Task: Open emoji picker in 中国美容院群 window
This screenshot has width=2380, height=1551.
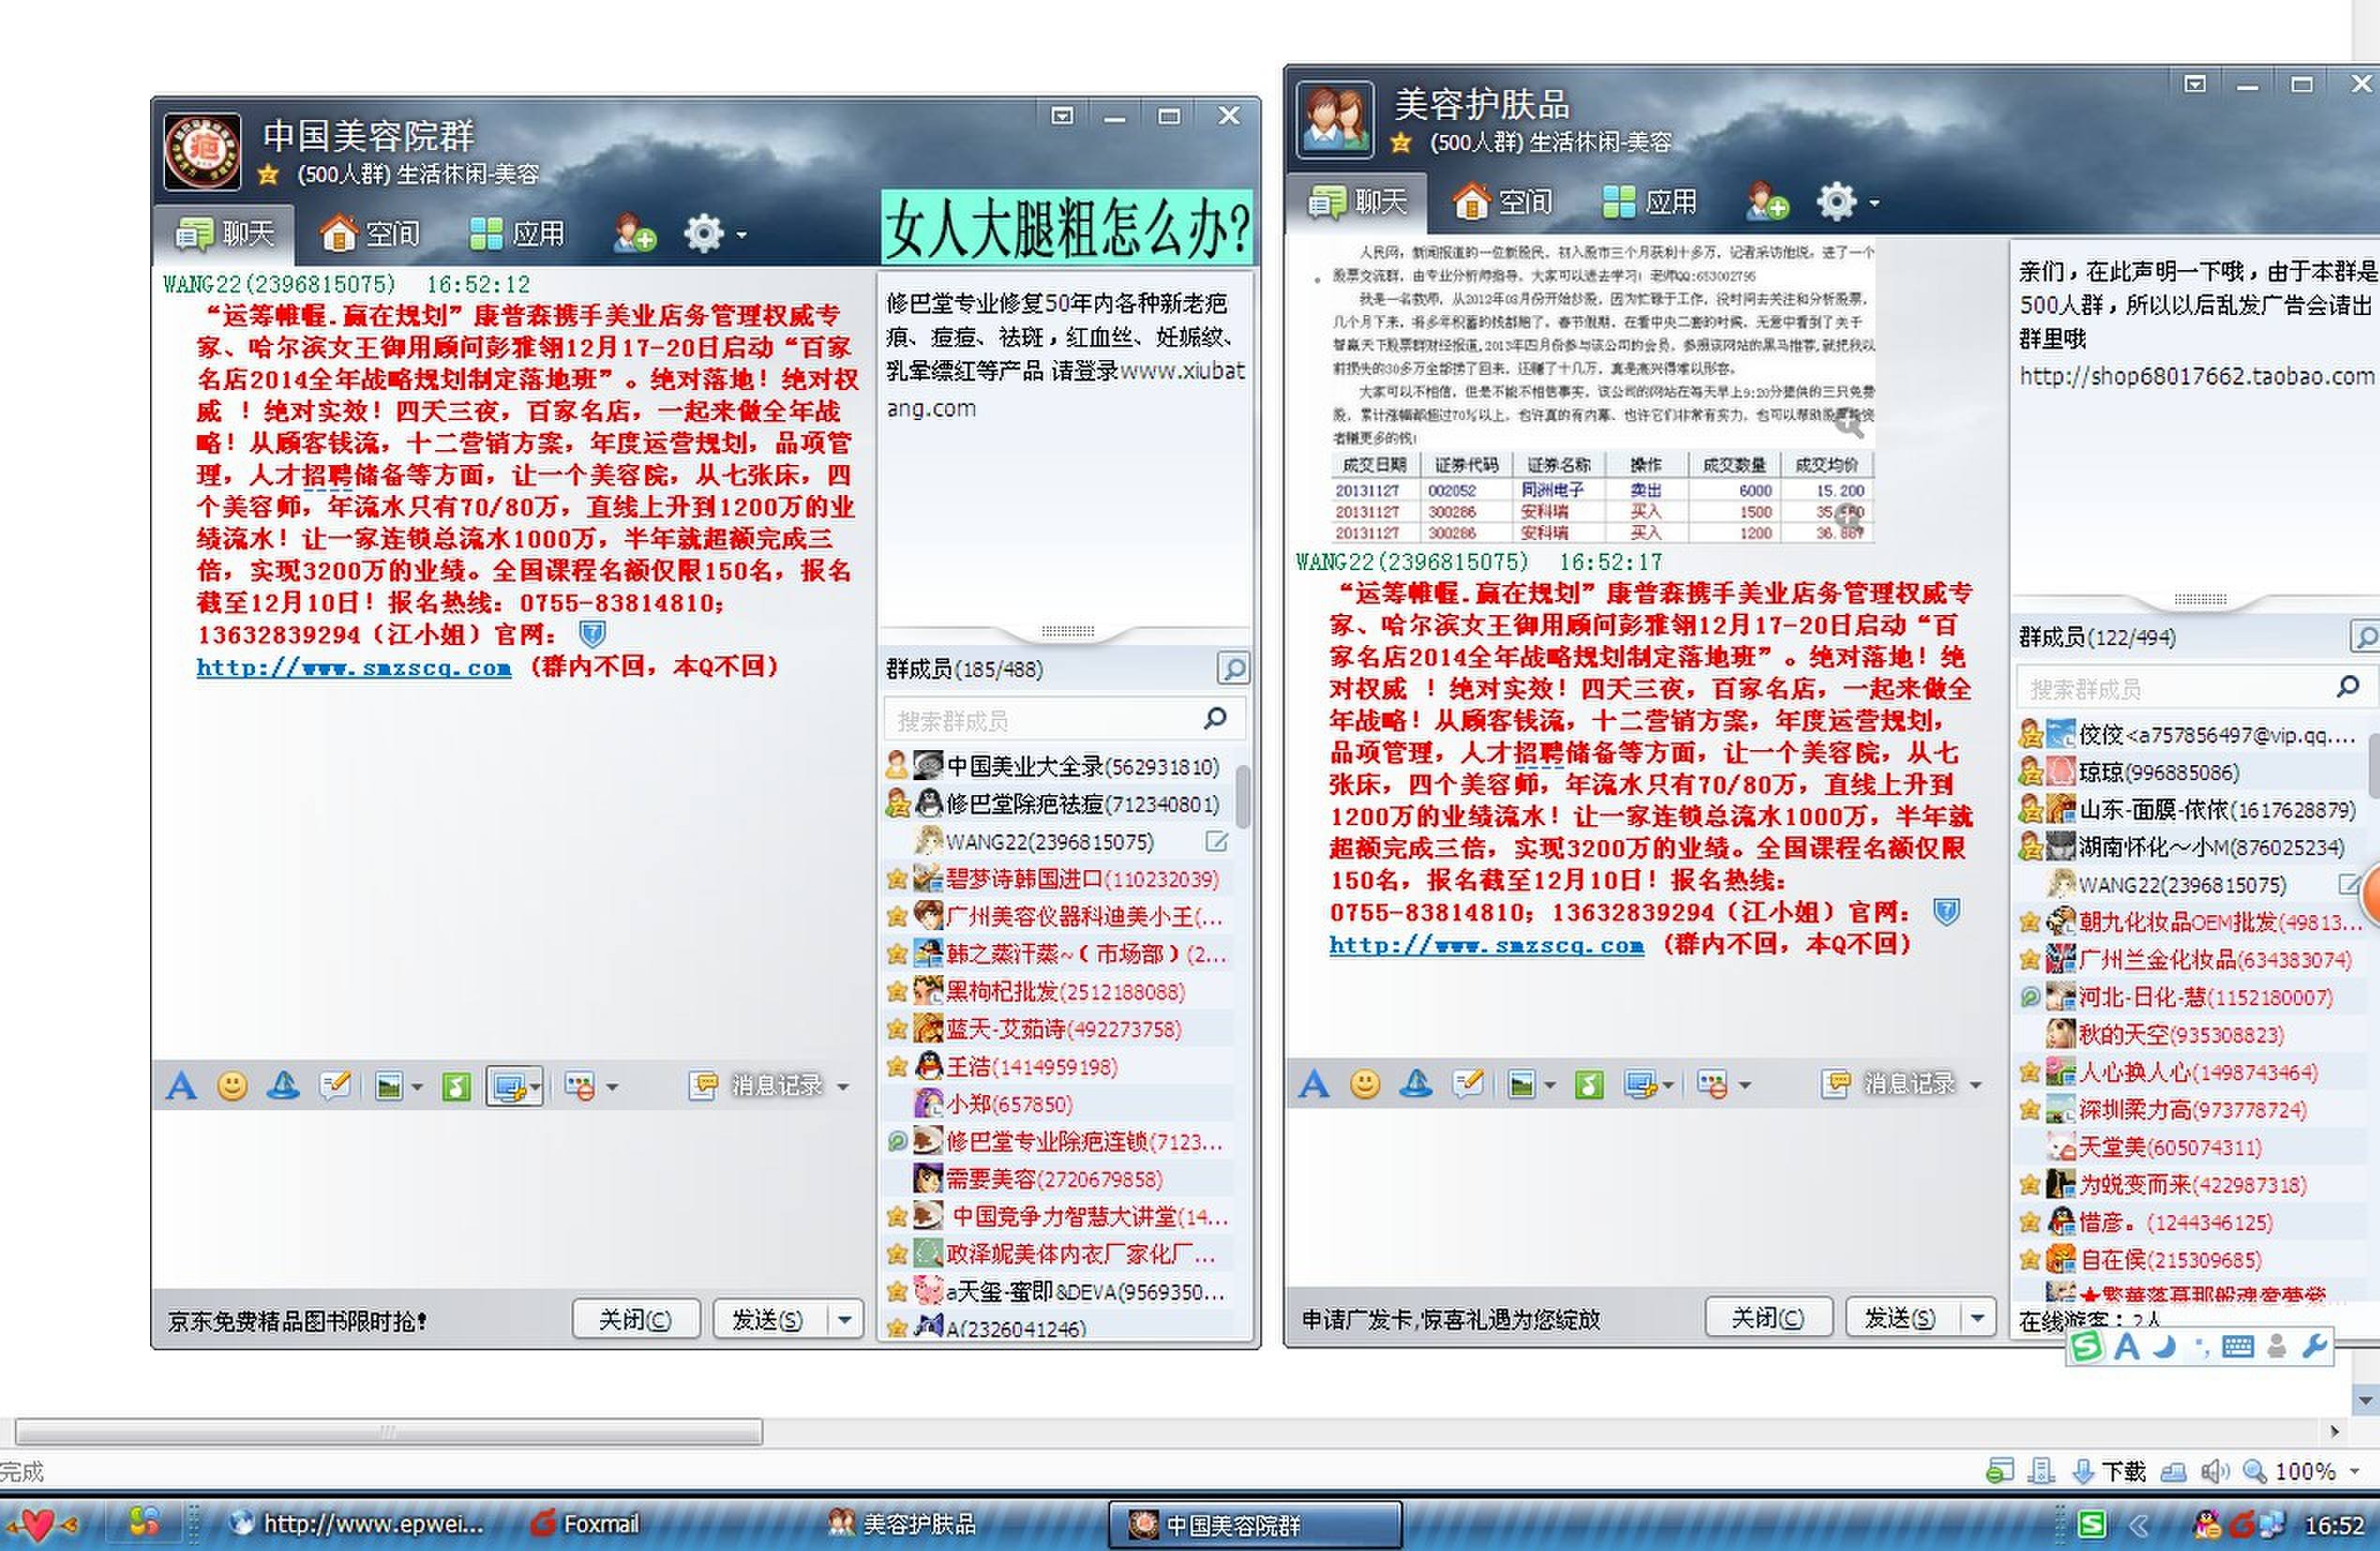Action: 232,1086
